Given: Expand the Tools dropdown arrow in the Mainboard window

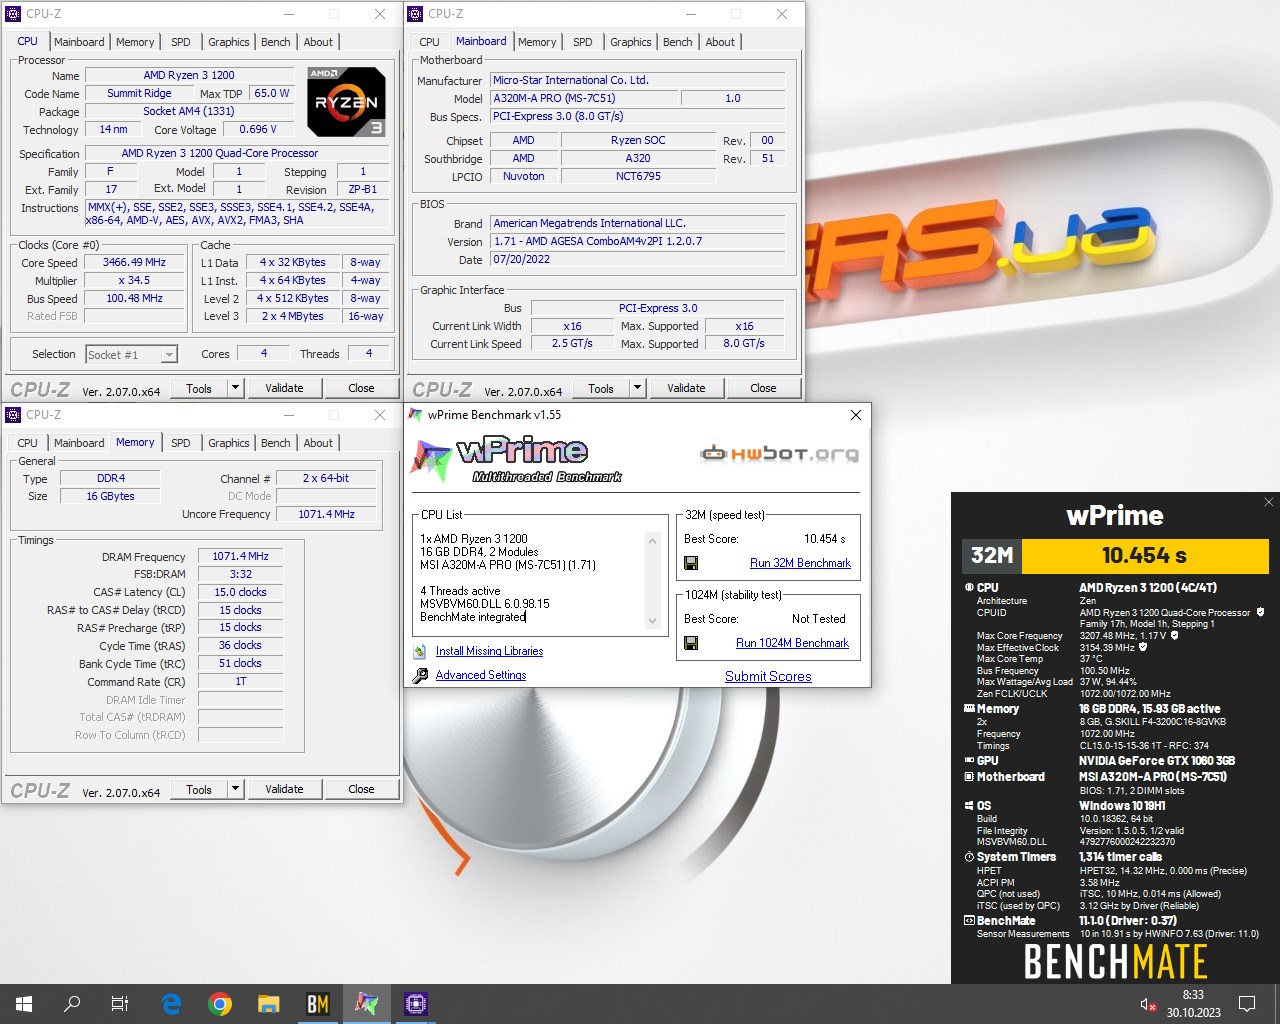Looking at the screenshot, I should point(637,388).
